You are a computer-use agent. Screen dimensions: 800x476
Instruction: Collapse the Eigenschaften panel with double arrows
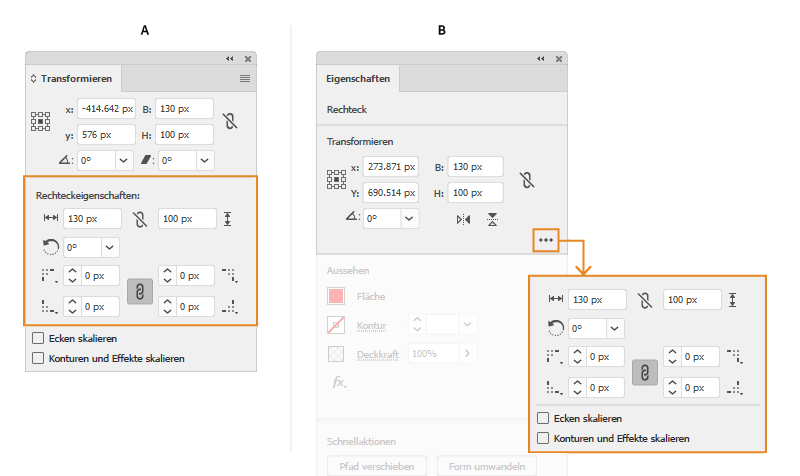coord(541,60)
